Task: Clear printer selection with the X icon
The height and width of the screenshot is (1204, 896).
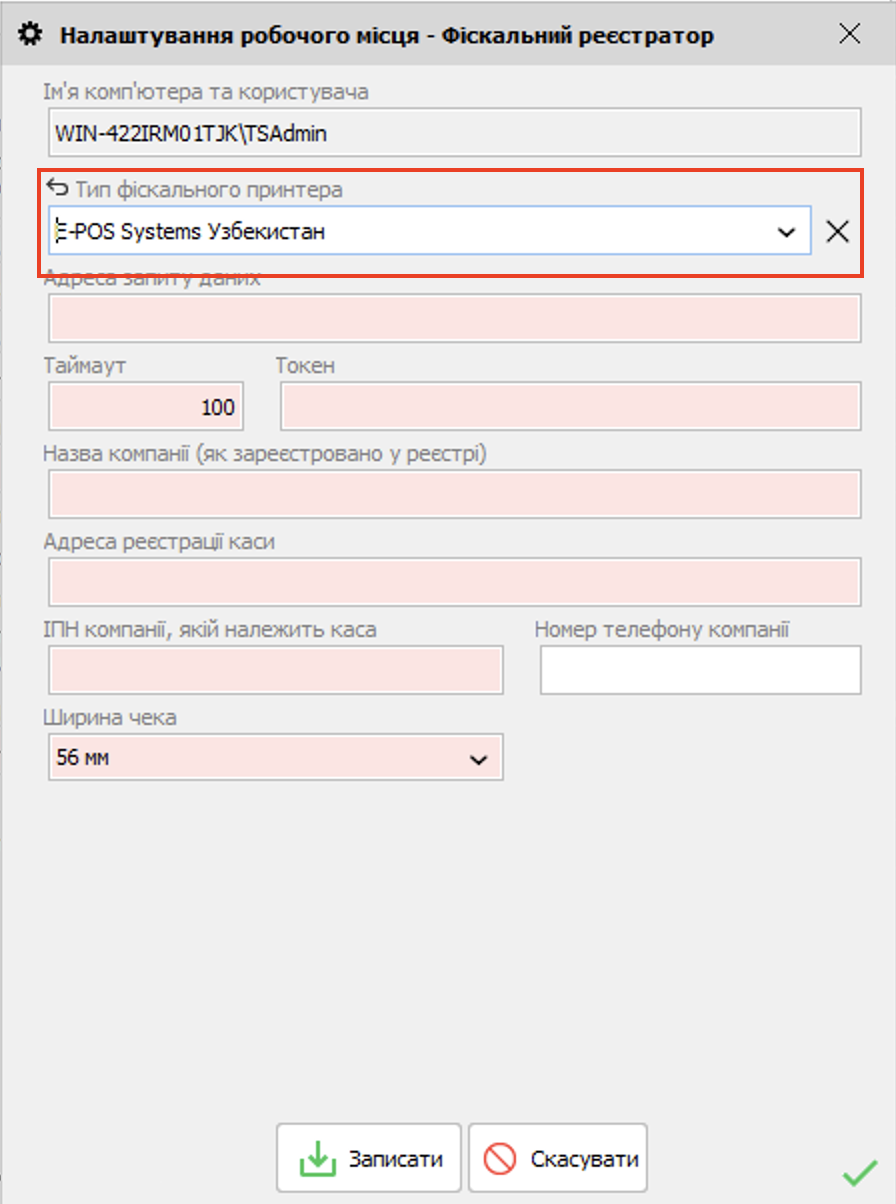Action: tap(838, 231)
